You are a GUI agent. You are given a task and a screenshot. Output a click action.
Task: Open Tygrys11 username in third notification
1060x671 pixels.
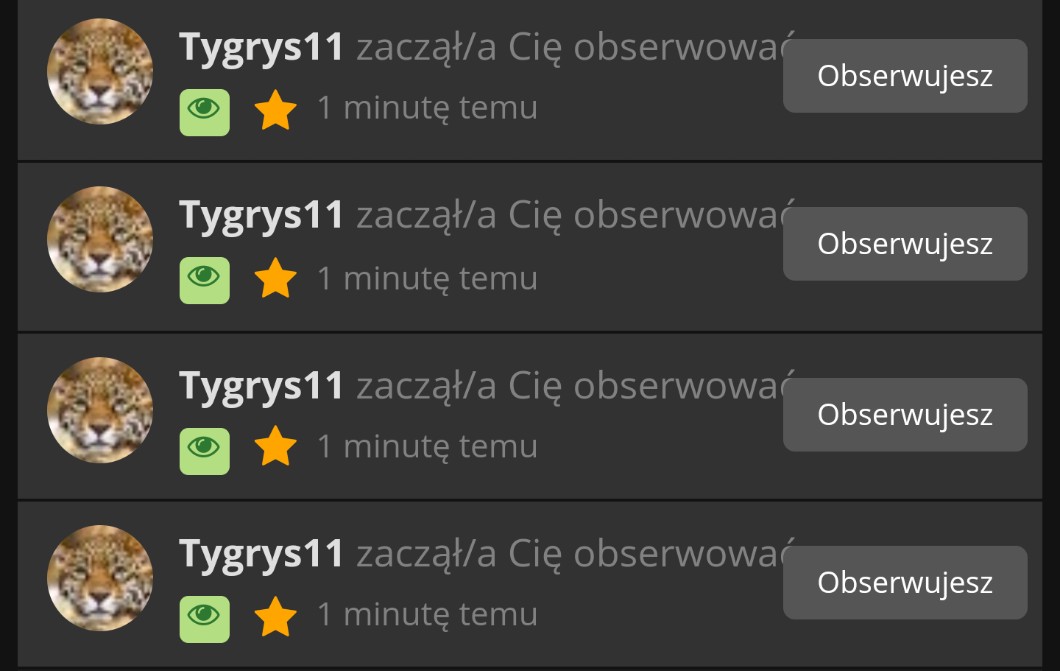click(x=261, y=387)
